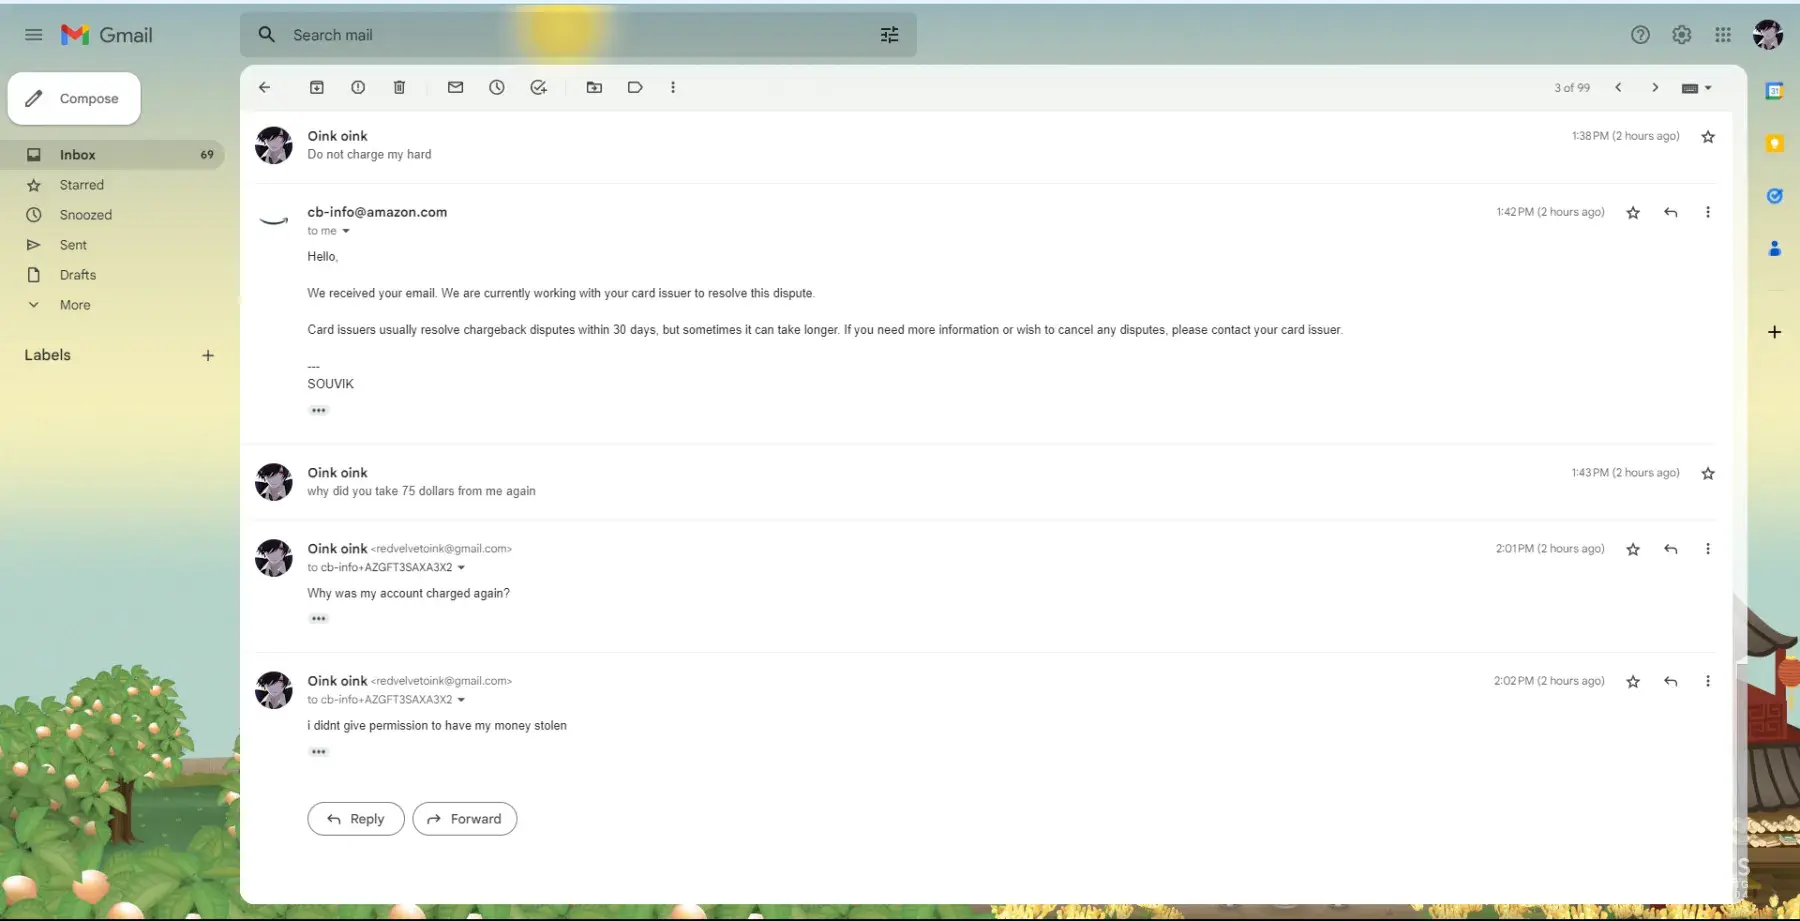Show search options slider icon
The width and height of the screenshot is (1800, 921).
889,35
